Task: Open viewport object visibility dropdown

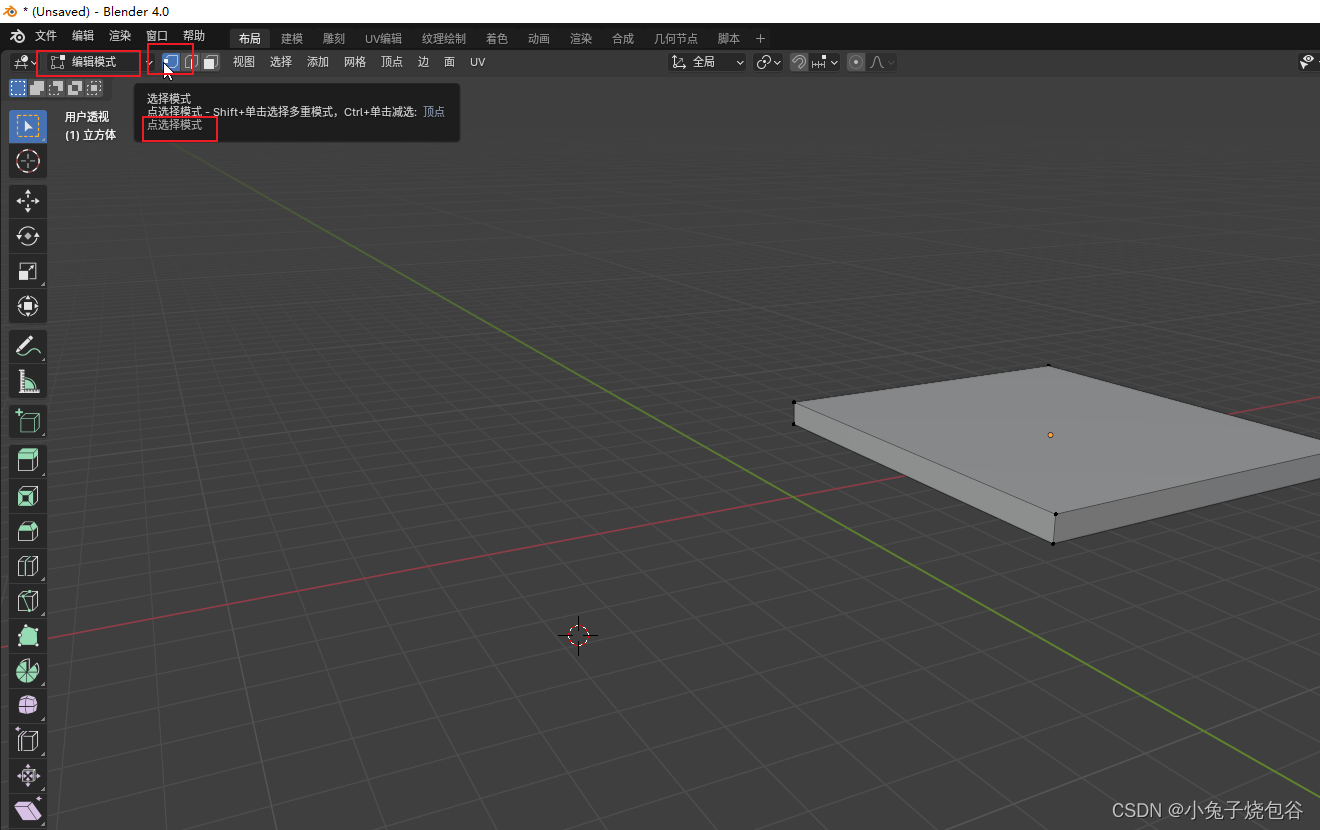Action: coord(1309,62)
